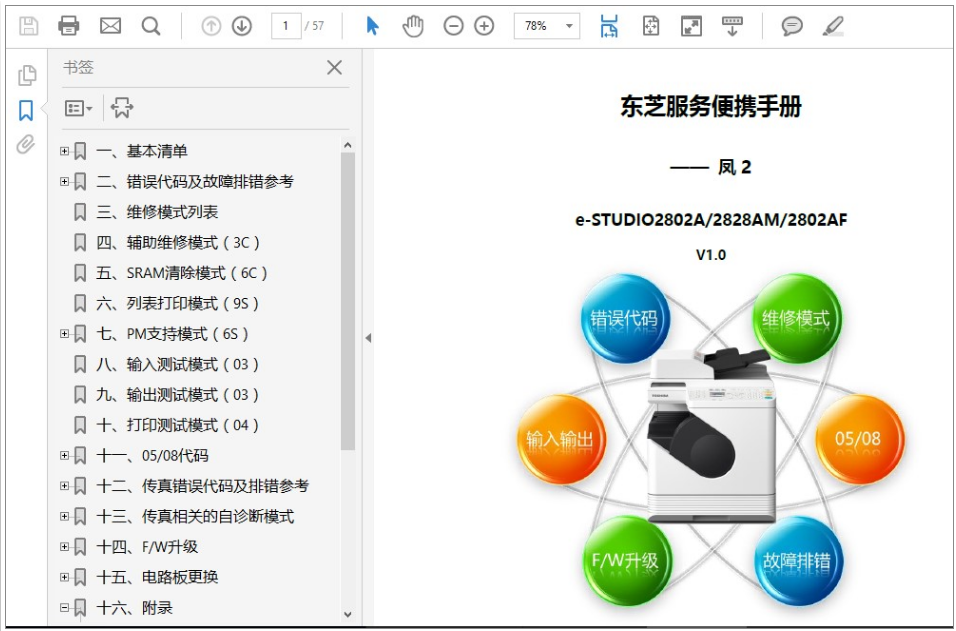
Task: Open the Find text magnifier tool
Action: 151,26
